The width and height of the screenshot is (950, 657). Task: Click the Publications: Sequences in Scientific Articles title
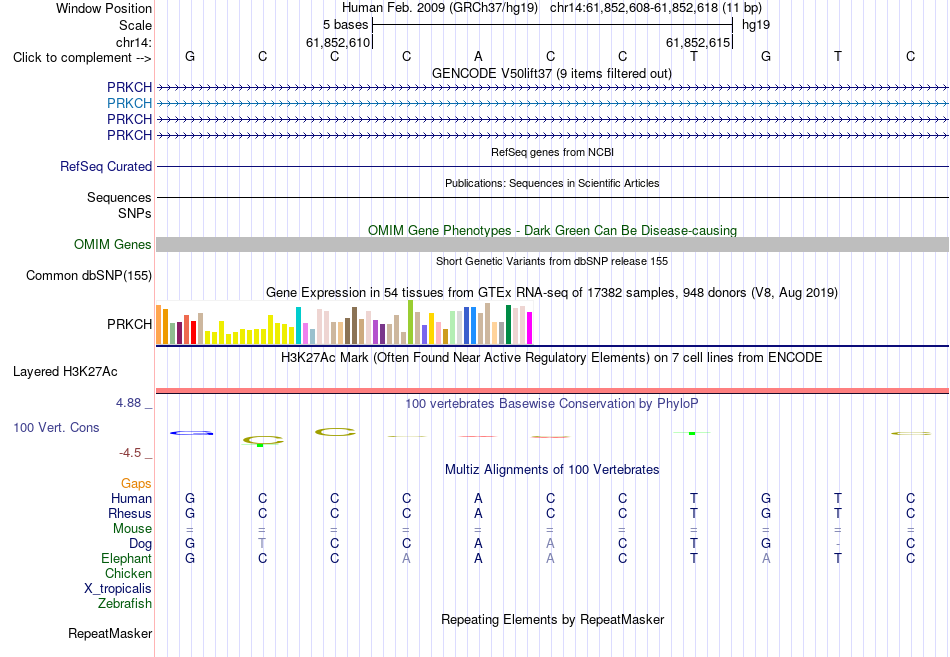click(552, 183)
